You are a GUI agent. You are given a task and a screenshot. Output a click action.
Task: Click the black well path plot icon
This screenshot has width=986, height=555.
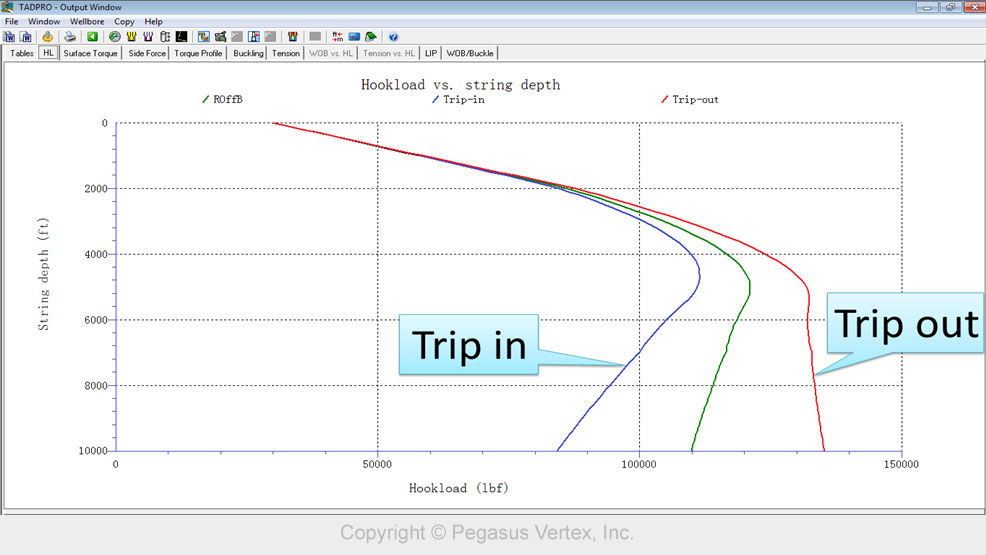pos(181,36)
